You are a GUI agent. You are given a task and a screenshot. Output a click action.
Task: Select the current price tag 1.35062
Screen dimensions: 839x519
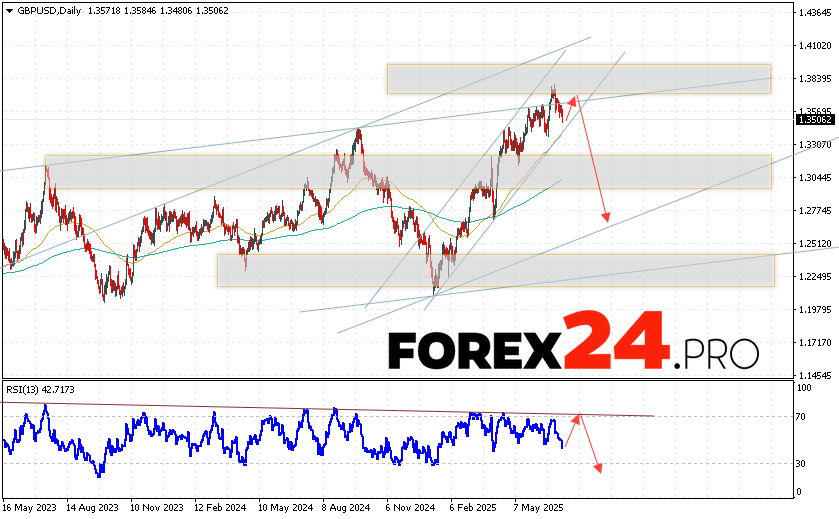click(x=815, y=119)
